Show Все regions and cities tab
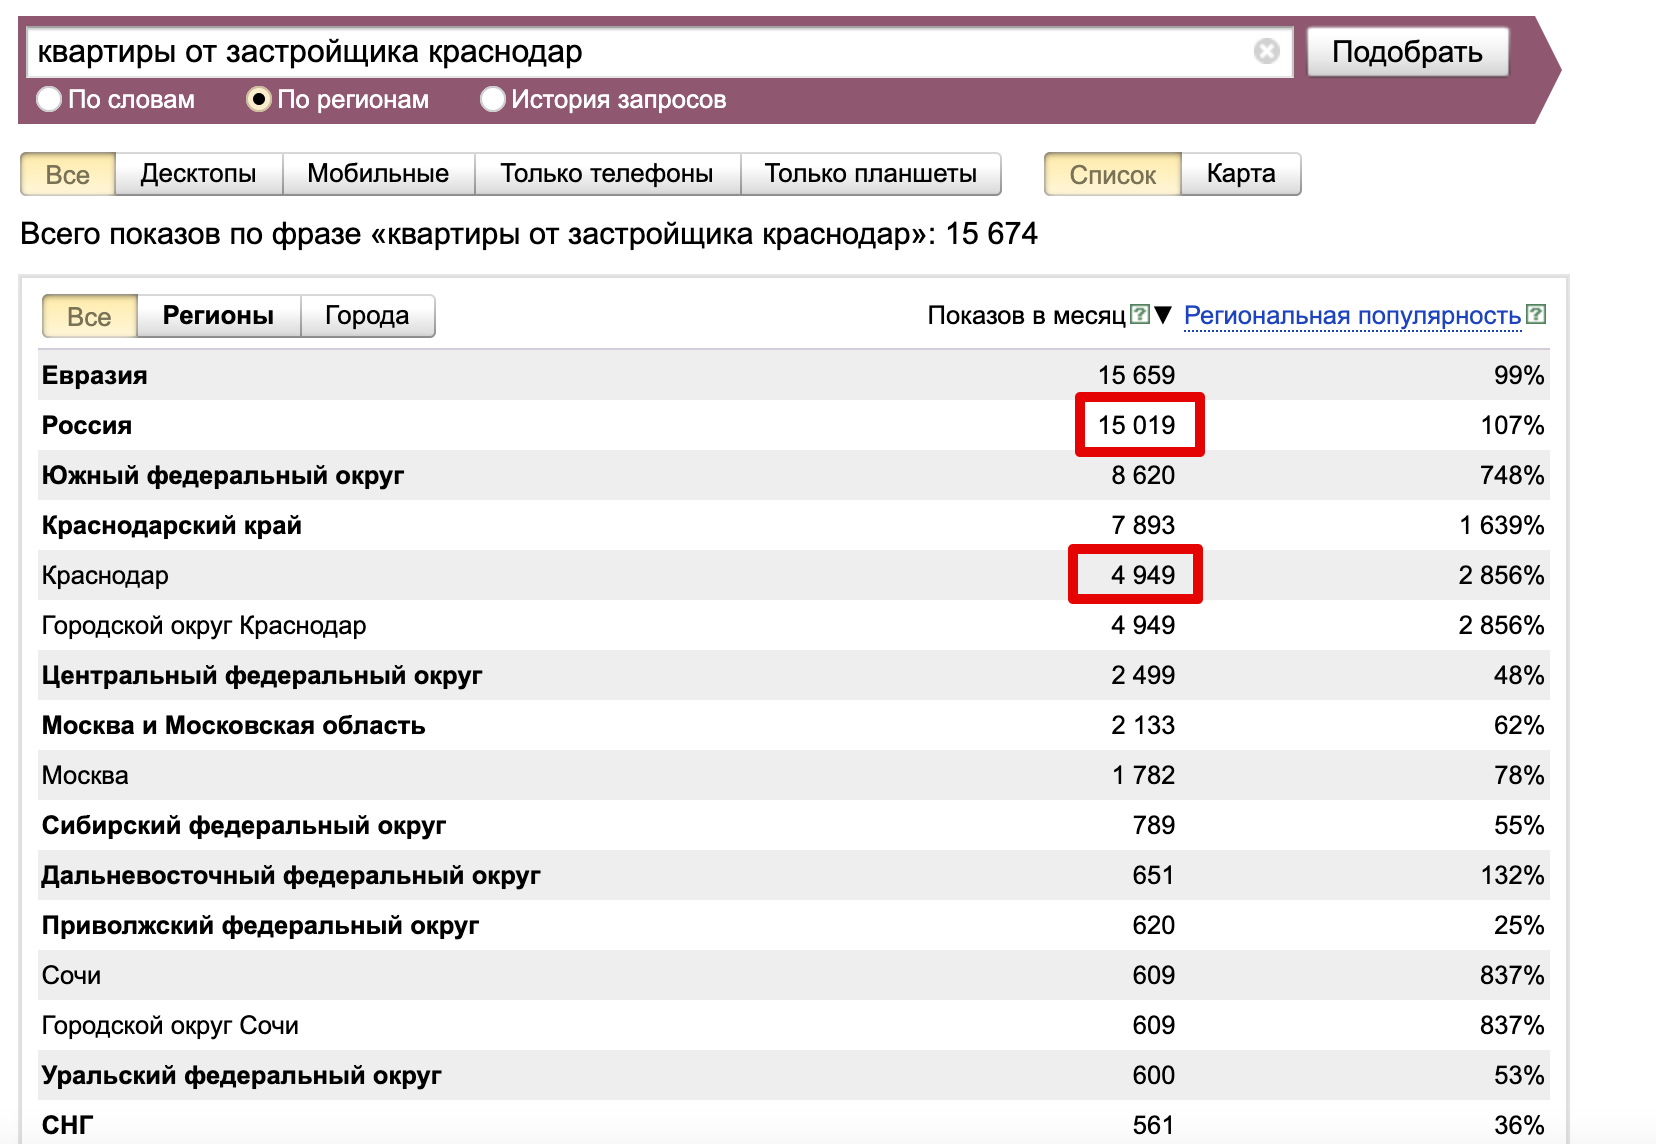 [x=89, y=316]
